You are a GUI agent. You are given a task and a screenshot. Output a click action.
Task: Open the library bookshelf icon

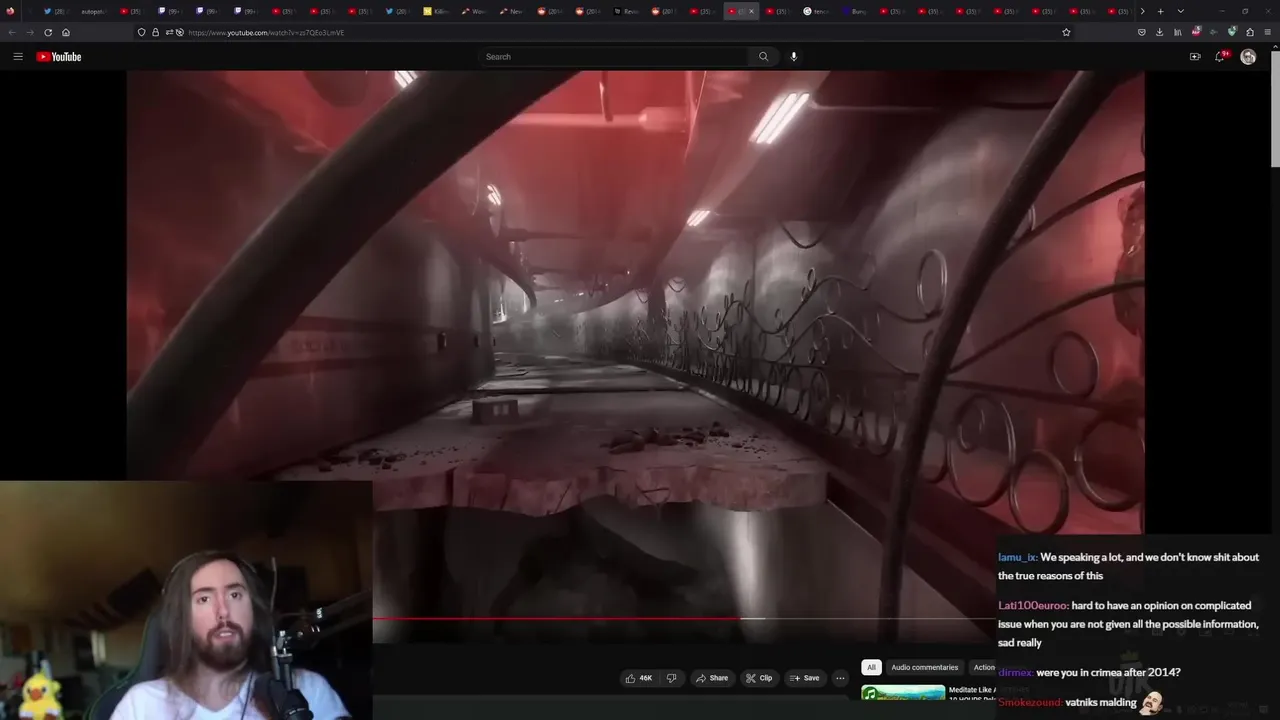point(1178,32)
